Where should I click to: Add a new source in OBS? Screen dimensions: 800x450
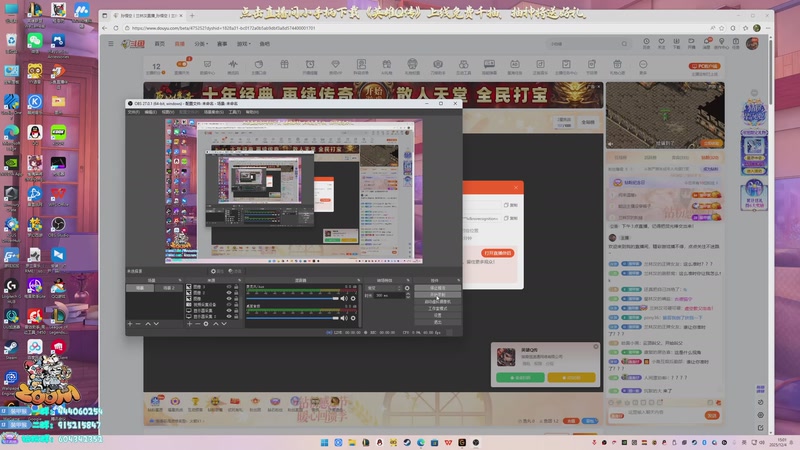click(x=189, y=324)
